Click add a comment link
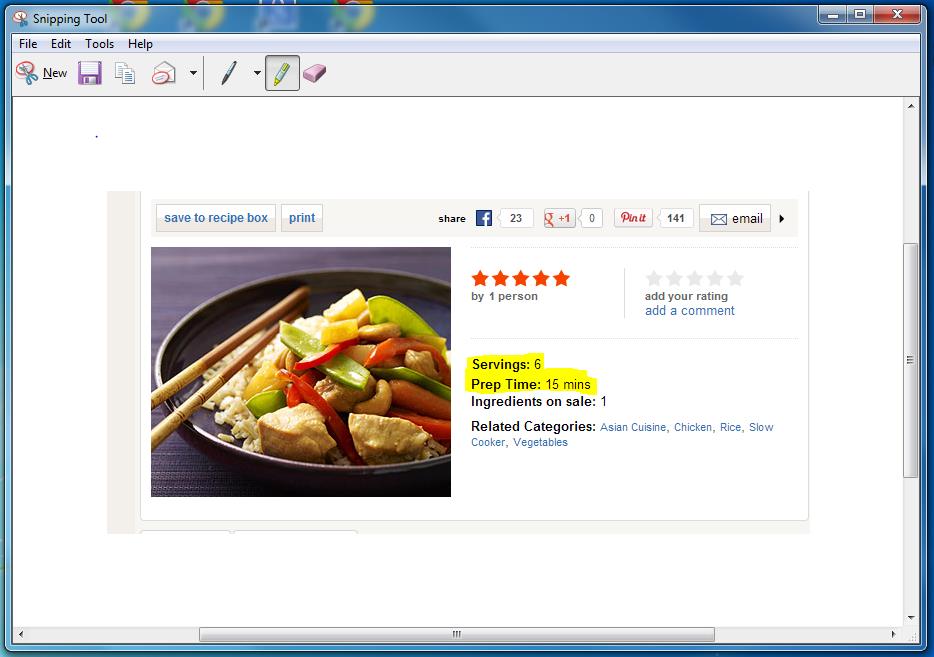Image resolution: width=934 pixels, height=657 pixels. pyautogui.click(x=690, y=310)
